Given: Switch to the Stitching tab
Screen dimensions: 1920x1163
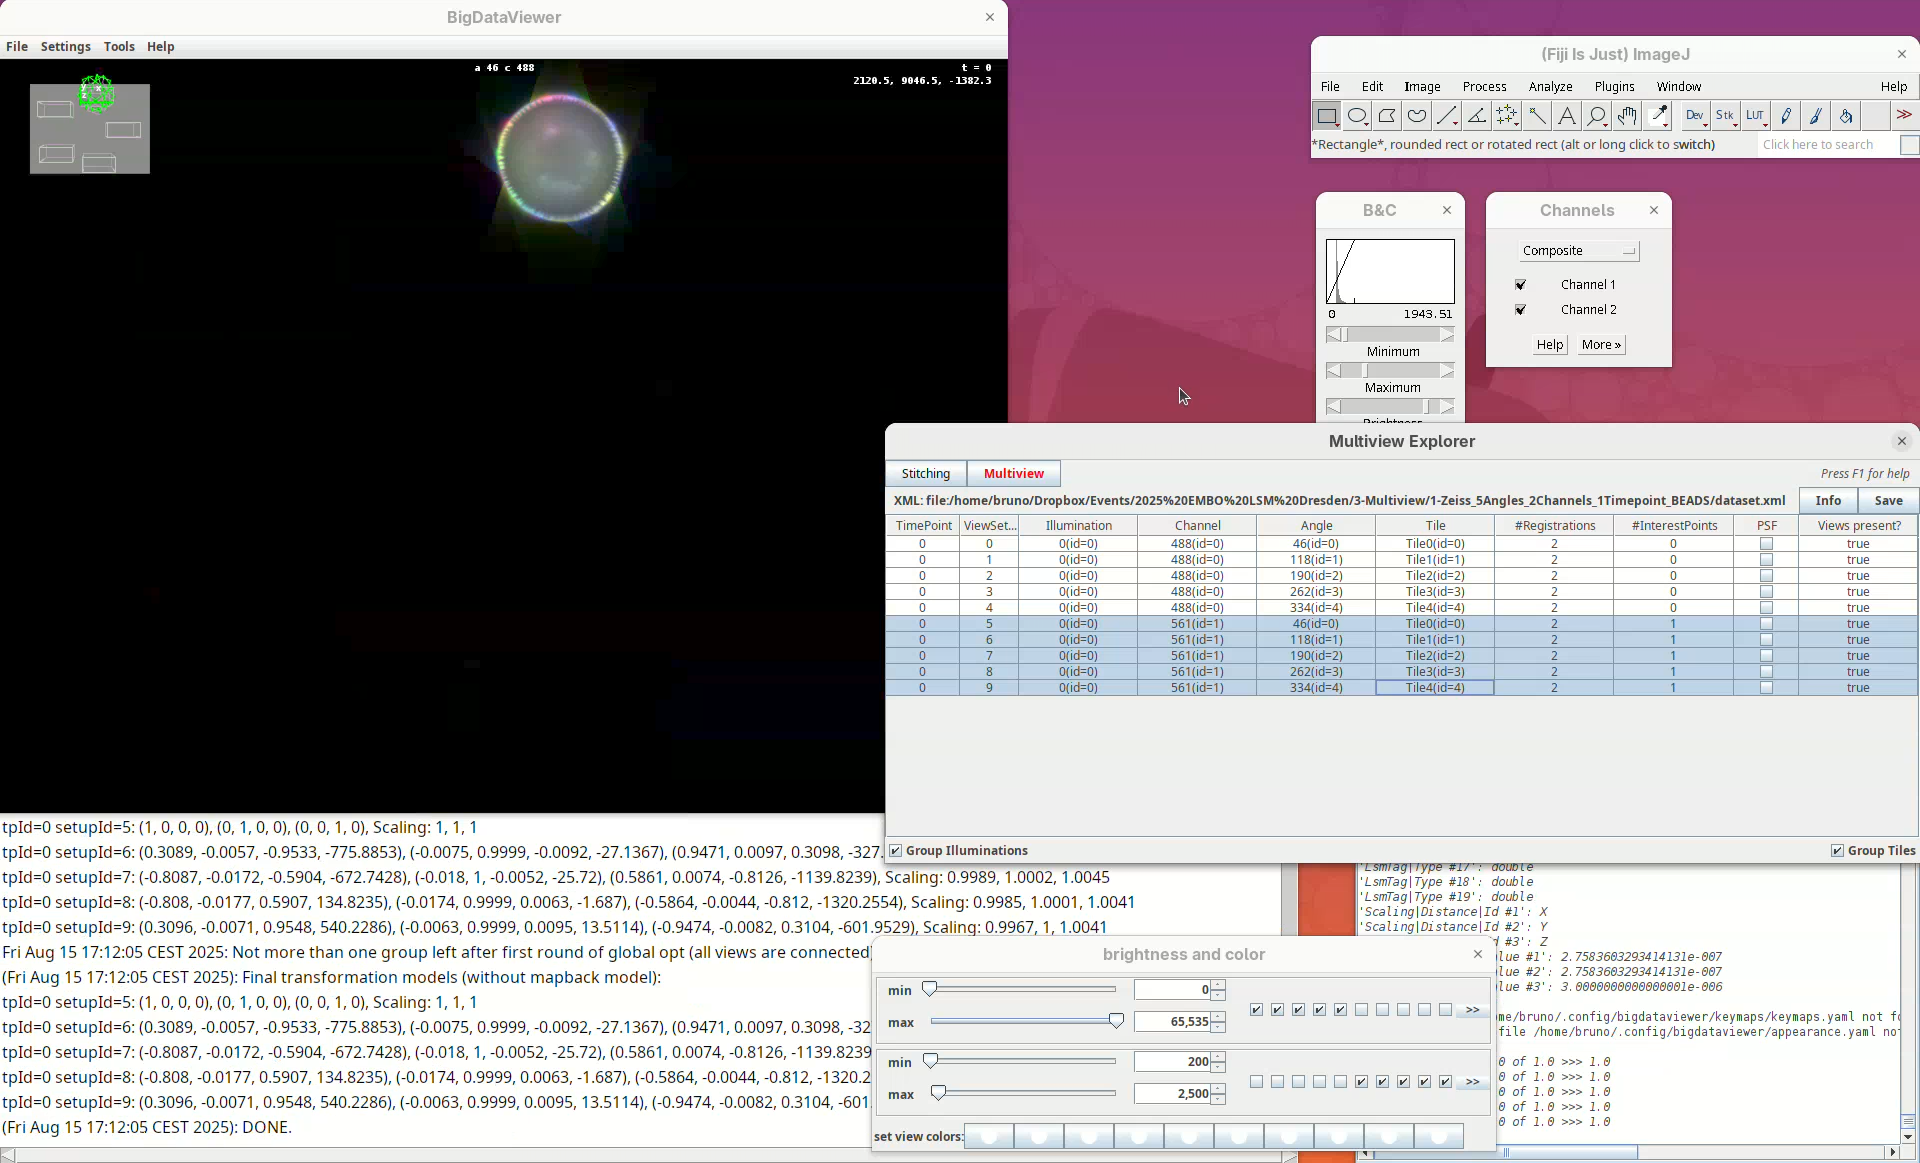Looking at the screenshot, I should coord(925,474).
